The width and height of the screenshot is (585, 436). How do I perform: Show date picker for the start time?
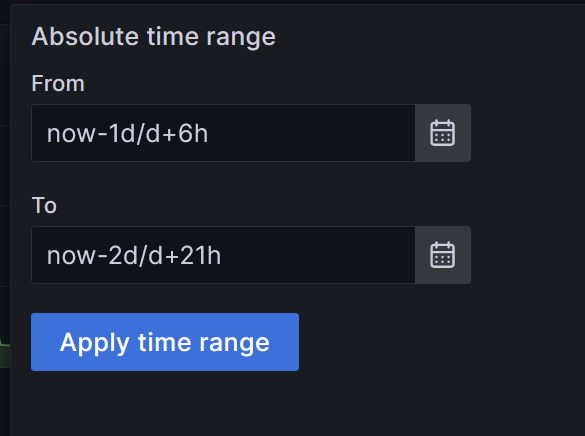443,133
